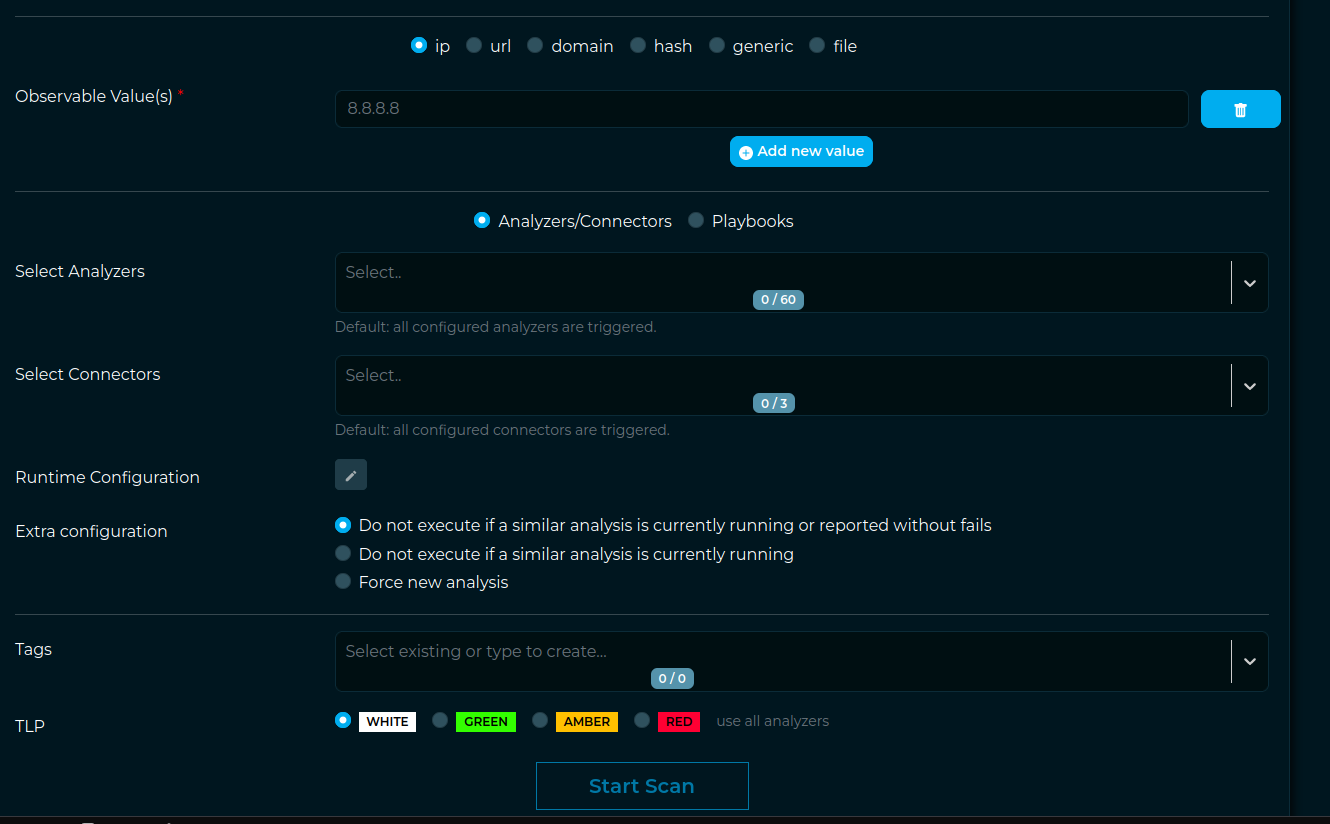The height and width of the screenshot is (824, 1330).
Task: Click the WHITE TLP color badge
Action: point(387,721)
